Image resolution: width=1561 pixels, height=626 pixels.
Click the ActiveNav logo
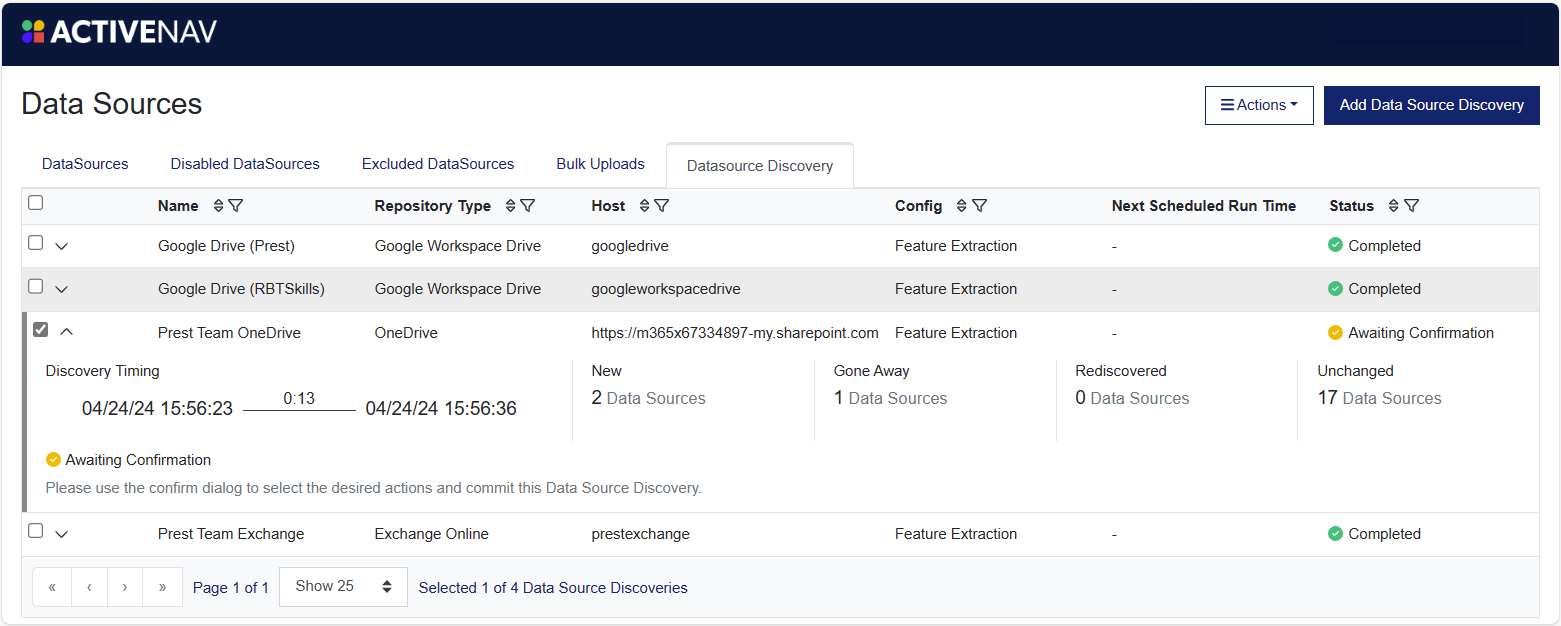[119, 32]
